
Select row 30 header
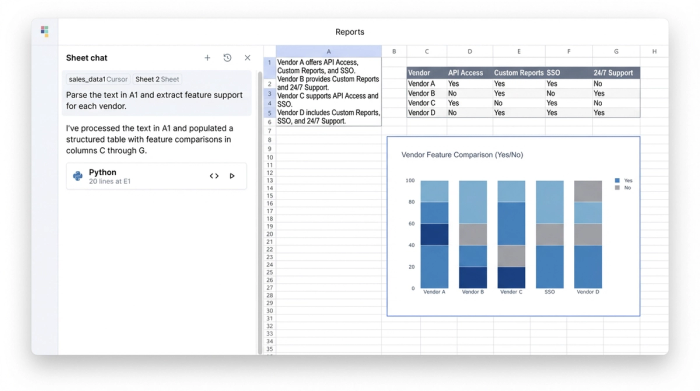[x=270, y=311]
